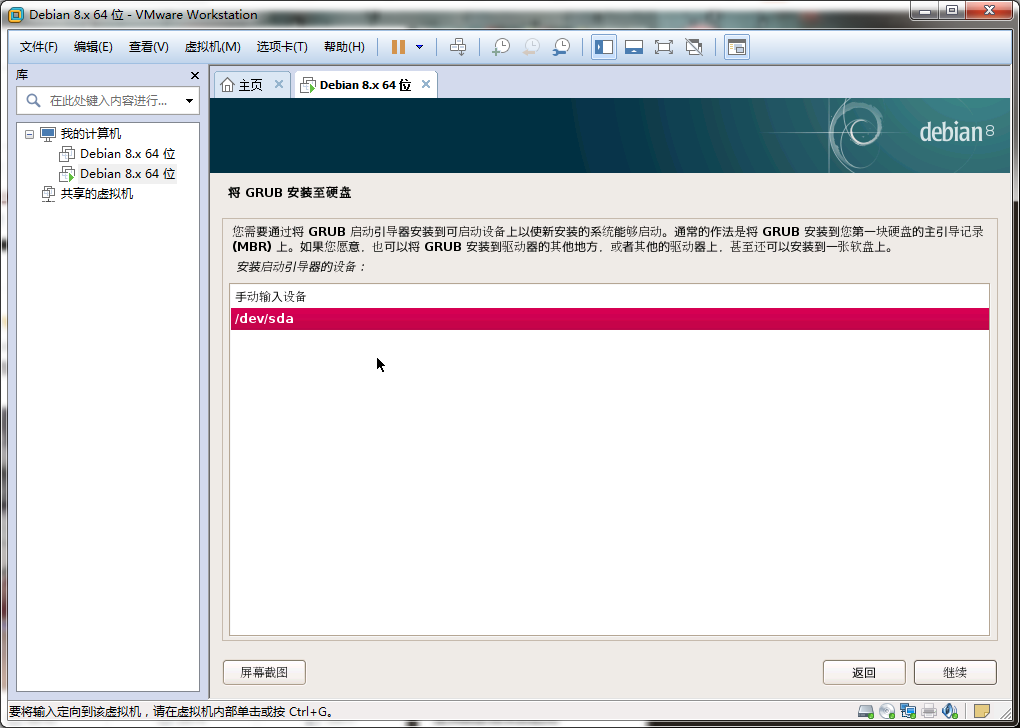This screenshot has width=1020, height=728.
Task: Open the message log note icon
Action: pyautogui.click(x=982, y=711)
